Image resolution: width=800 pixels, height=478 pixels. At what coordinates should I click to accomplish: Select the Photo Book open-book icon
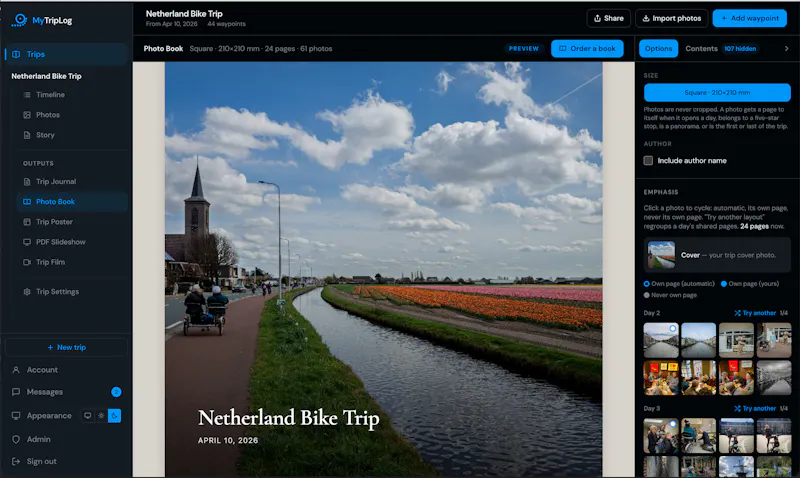pyautogui.click(x=27, y=202)
